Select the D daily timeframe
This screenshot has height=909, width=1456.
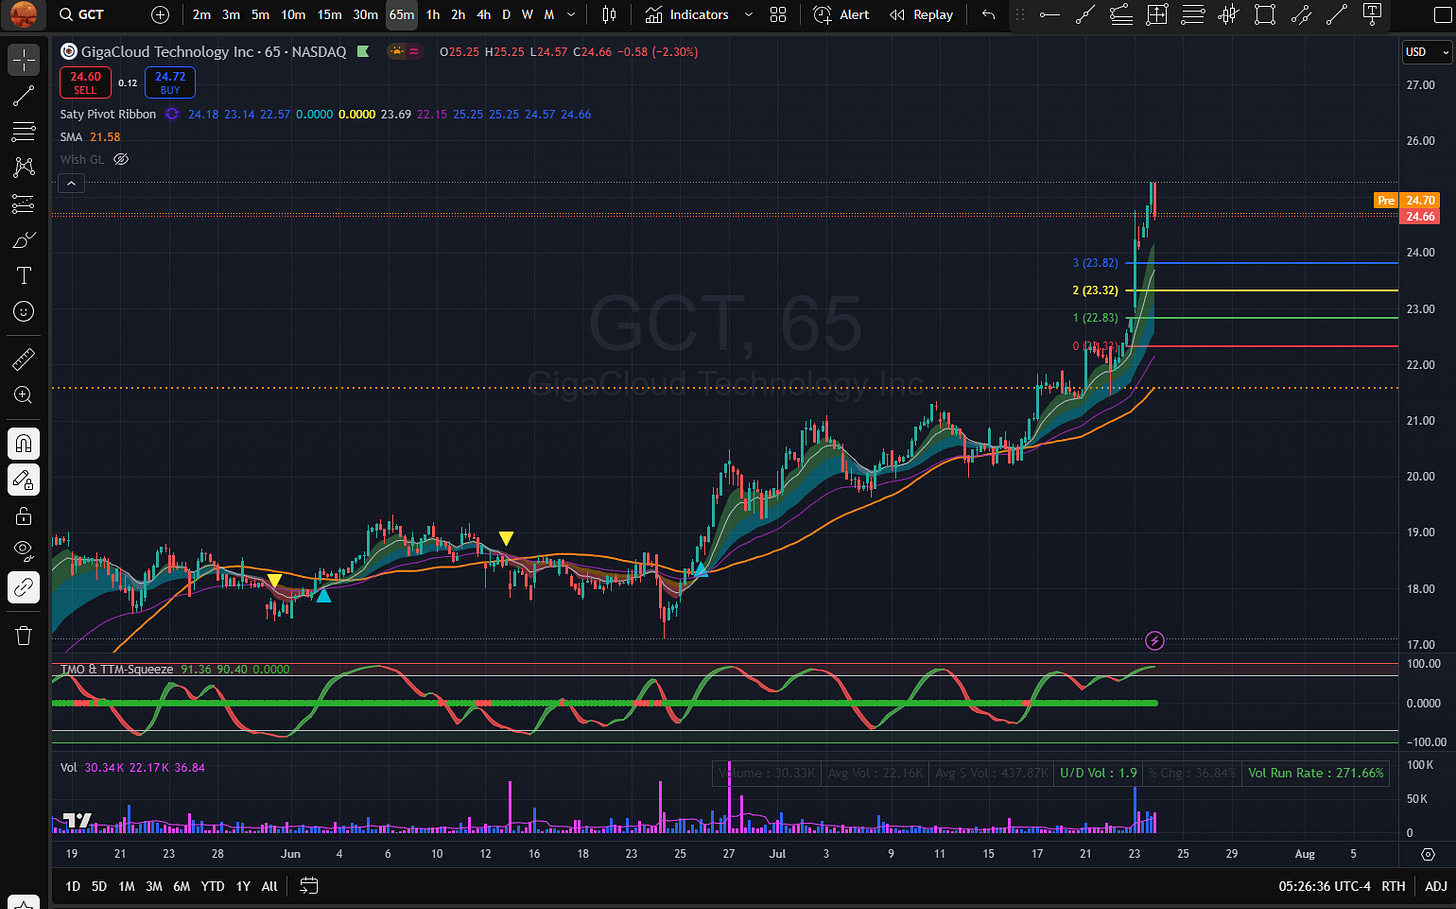(x=506, y=15)
